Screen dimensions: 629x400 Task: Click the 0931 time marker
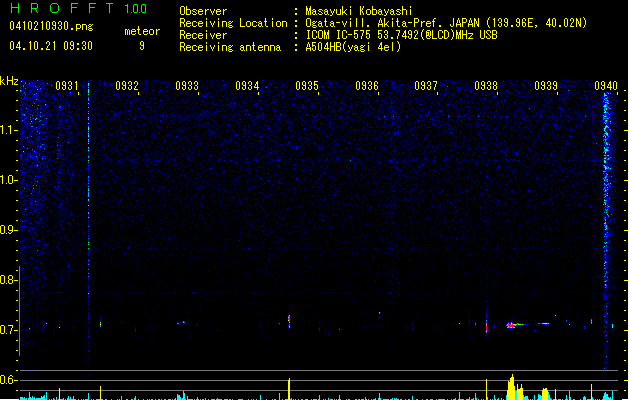(67, 86)
